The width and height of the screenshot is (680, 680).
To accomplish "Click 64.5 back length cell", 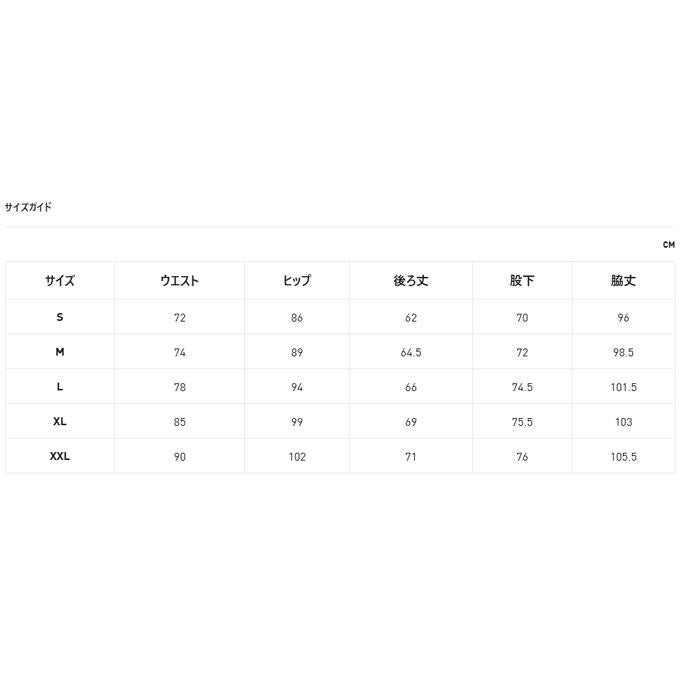I will click(x=411, y=353).
